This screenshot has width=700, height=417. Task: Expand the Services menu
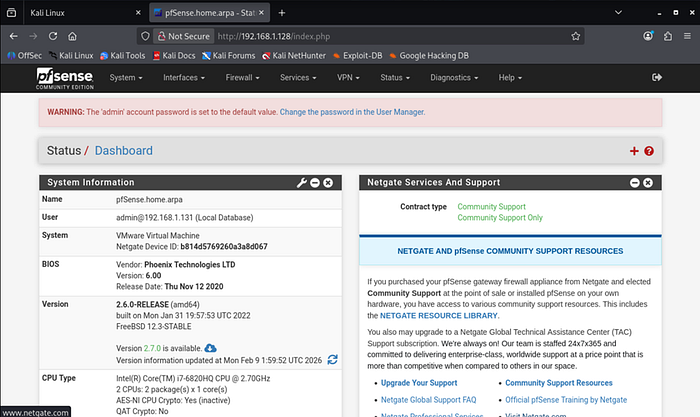(298, 77)
